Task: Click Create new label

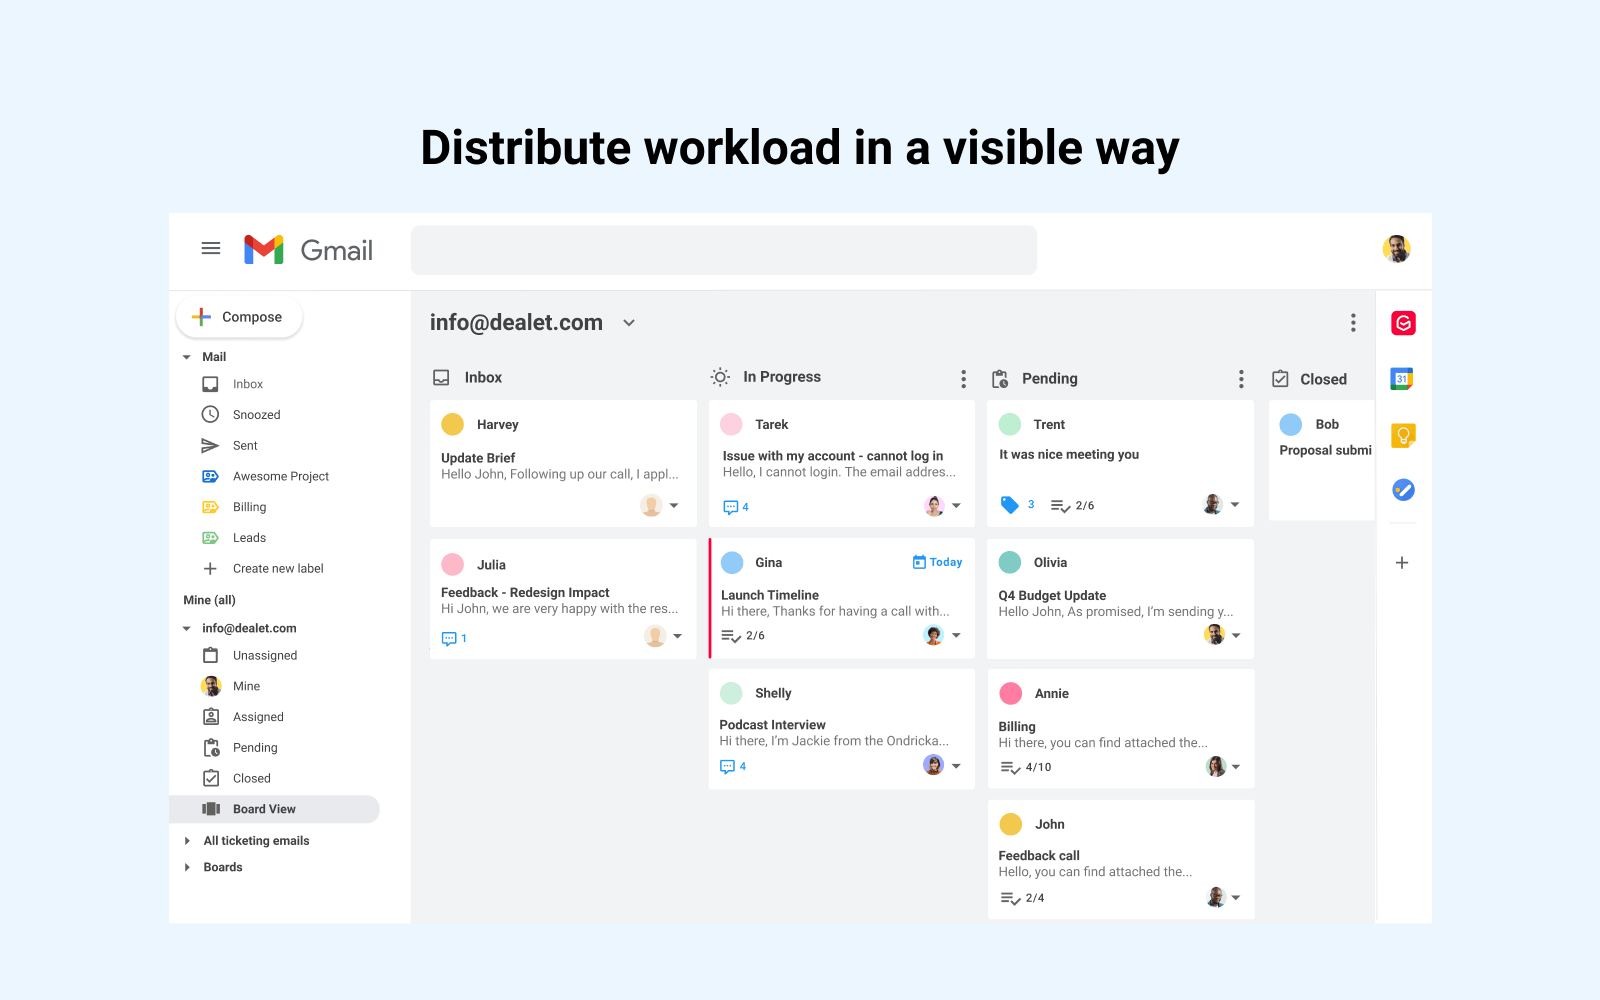Action: [x=277, y=568]
